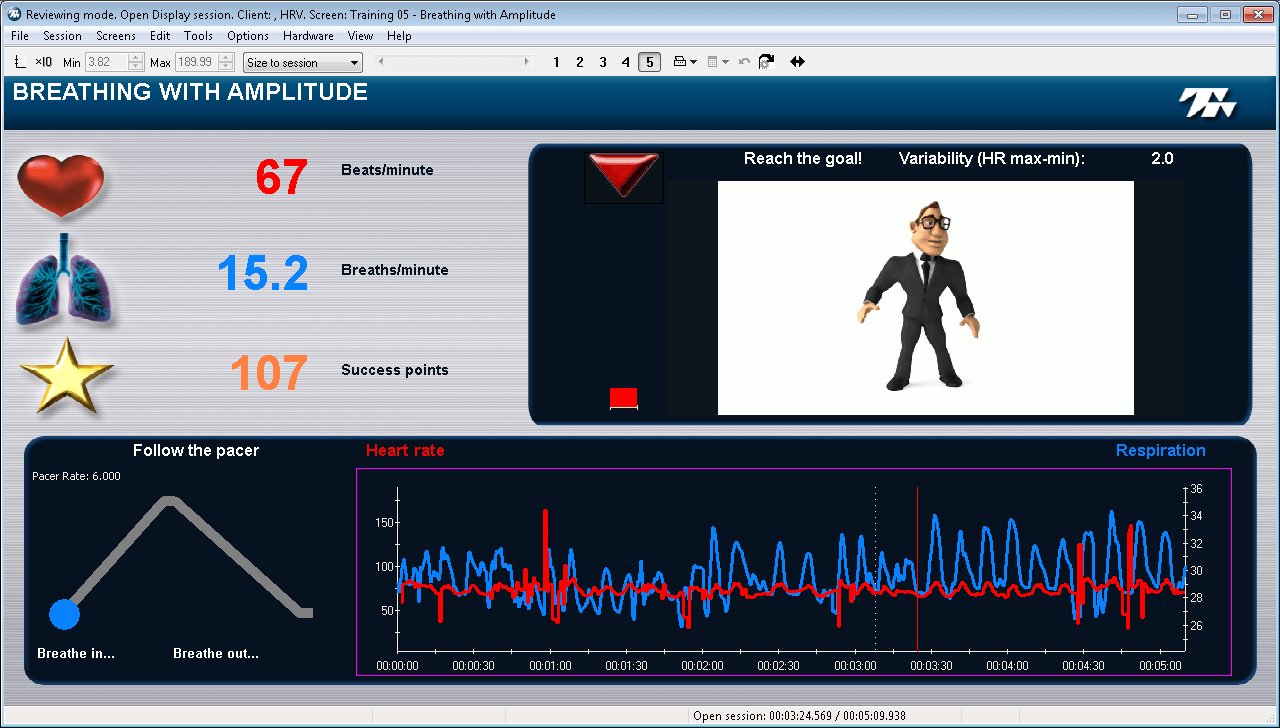This screenshot has height=728, width=1280.
Task: Click the small red bar gauge
Action: 624,398
